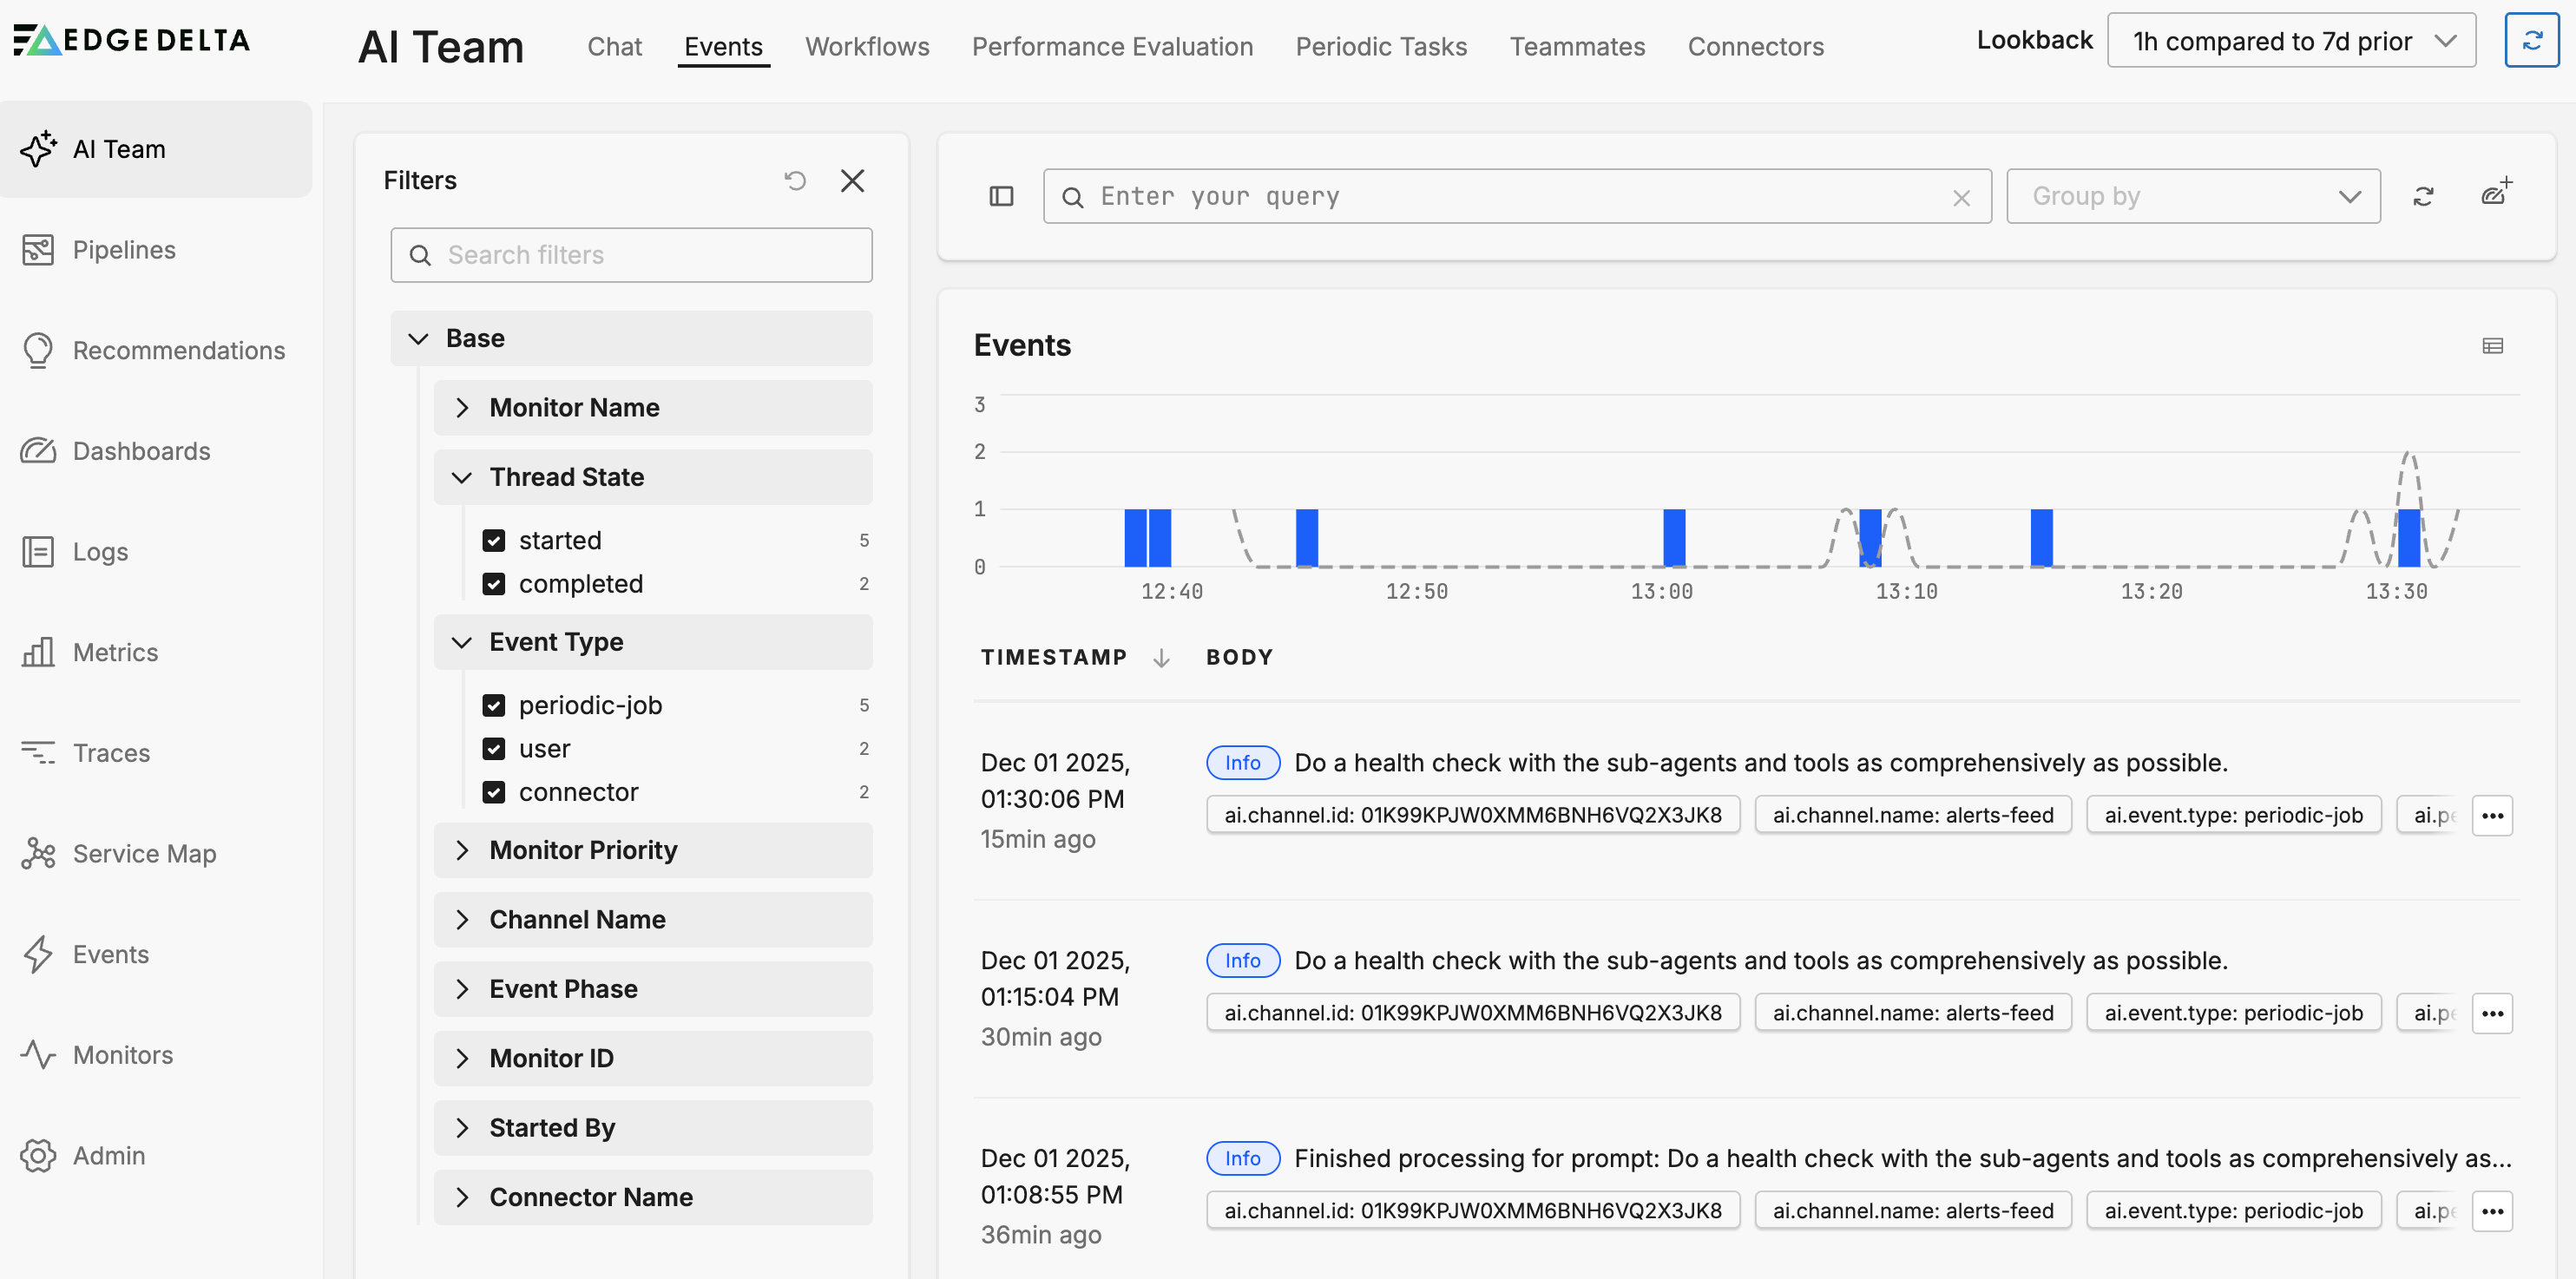Click the reset filters icon in the Filters panel

click(x=795, y=180)
